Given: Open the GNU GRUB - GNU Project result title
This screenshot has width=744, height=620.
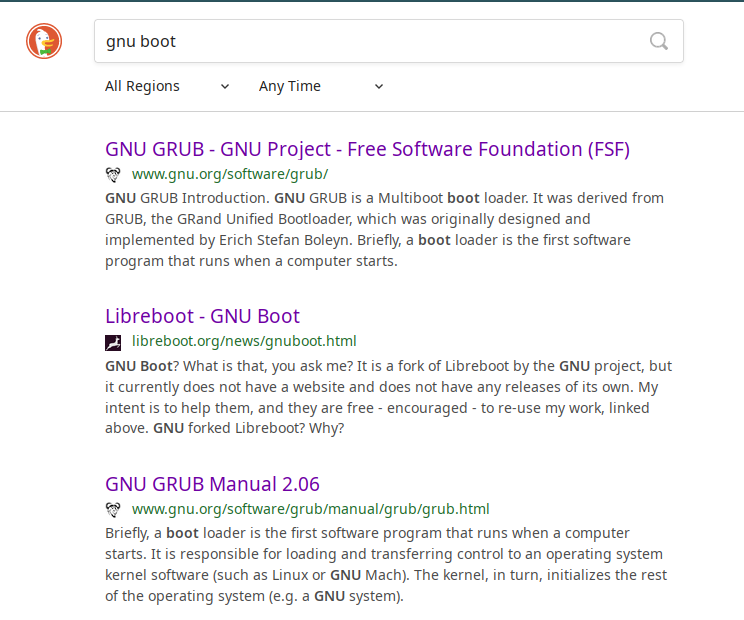Looking at the screenshot, I should point(367,149).
